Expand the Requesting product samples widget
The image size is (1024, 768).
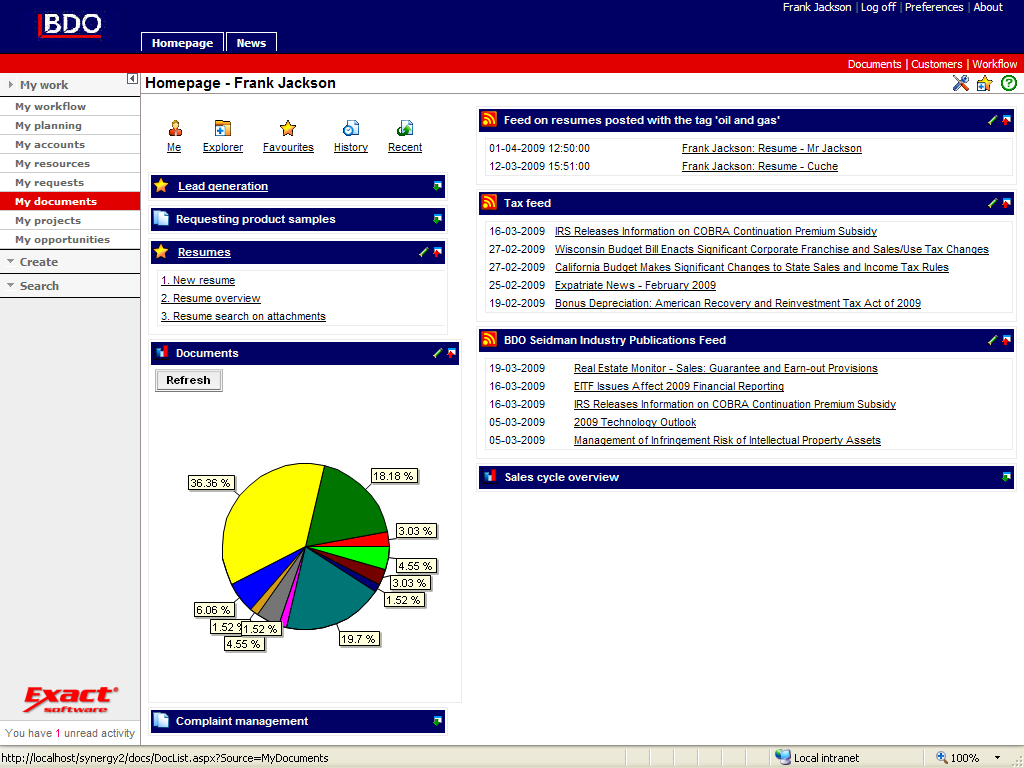[438, 219]
